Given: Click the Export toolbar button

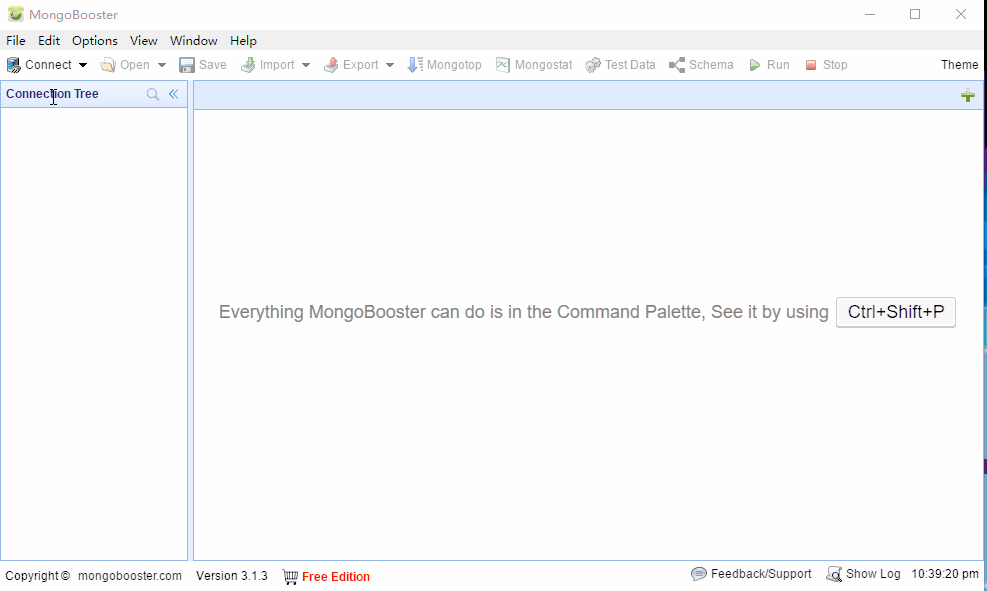Looking at the screenshot, I should [351, 65].
